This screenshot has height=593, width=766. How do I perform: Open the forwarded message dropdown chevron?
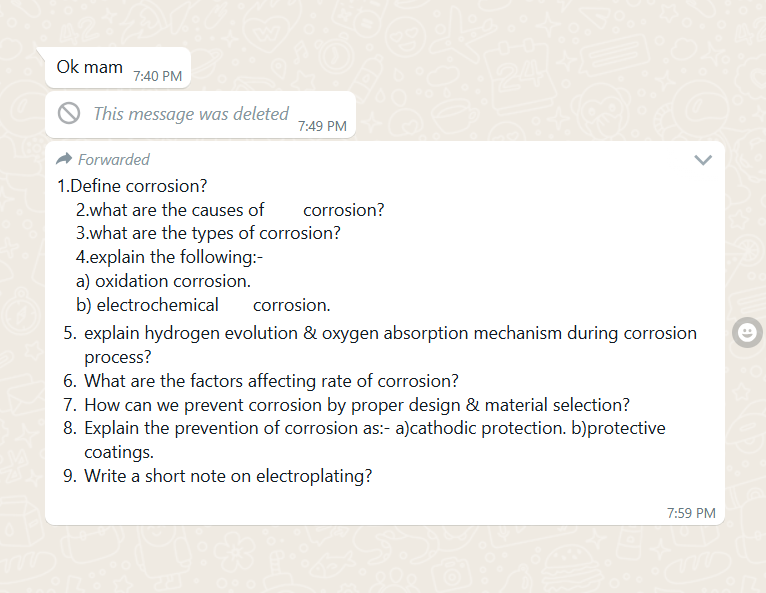coord(703,160)
